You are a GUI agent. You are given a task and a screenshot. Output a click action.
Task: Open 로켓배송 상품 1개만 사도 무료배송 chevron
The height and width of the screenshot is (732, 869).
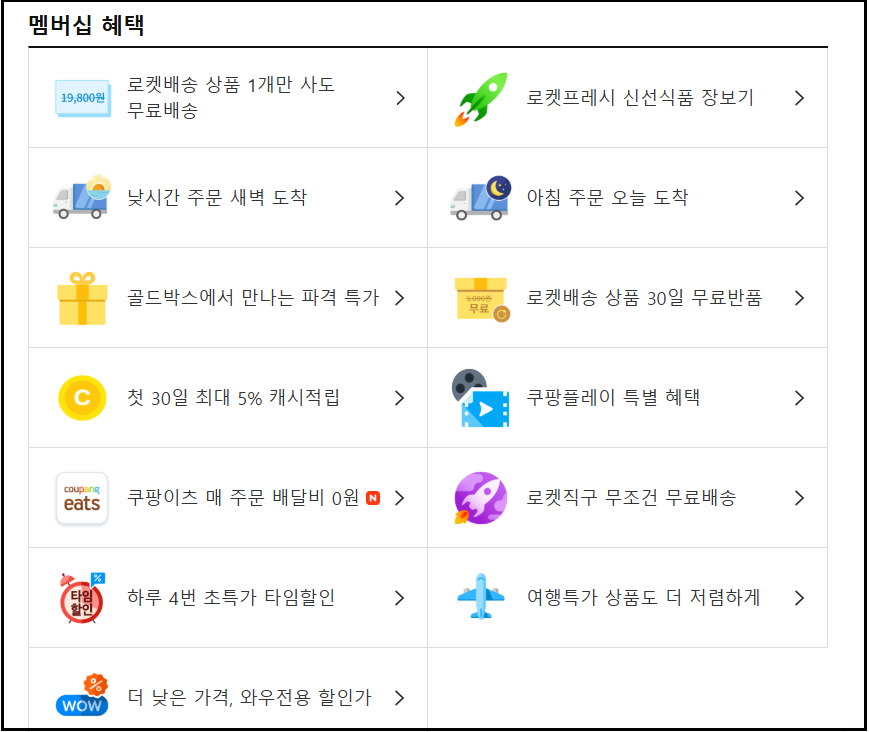coord(400,98)
